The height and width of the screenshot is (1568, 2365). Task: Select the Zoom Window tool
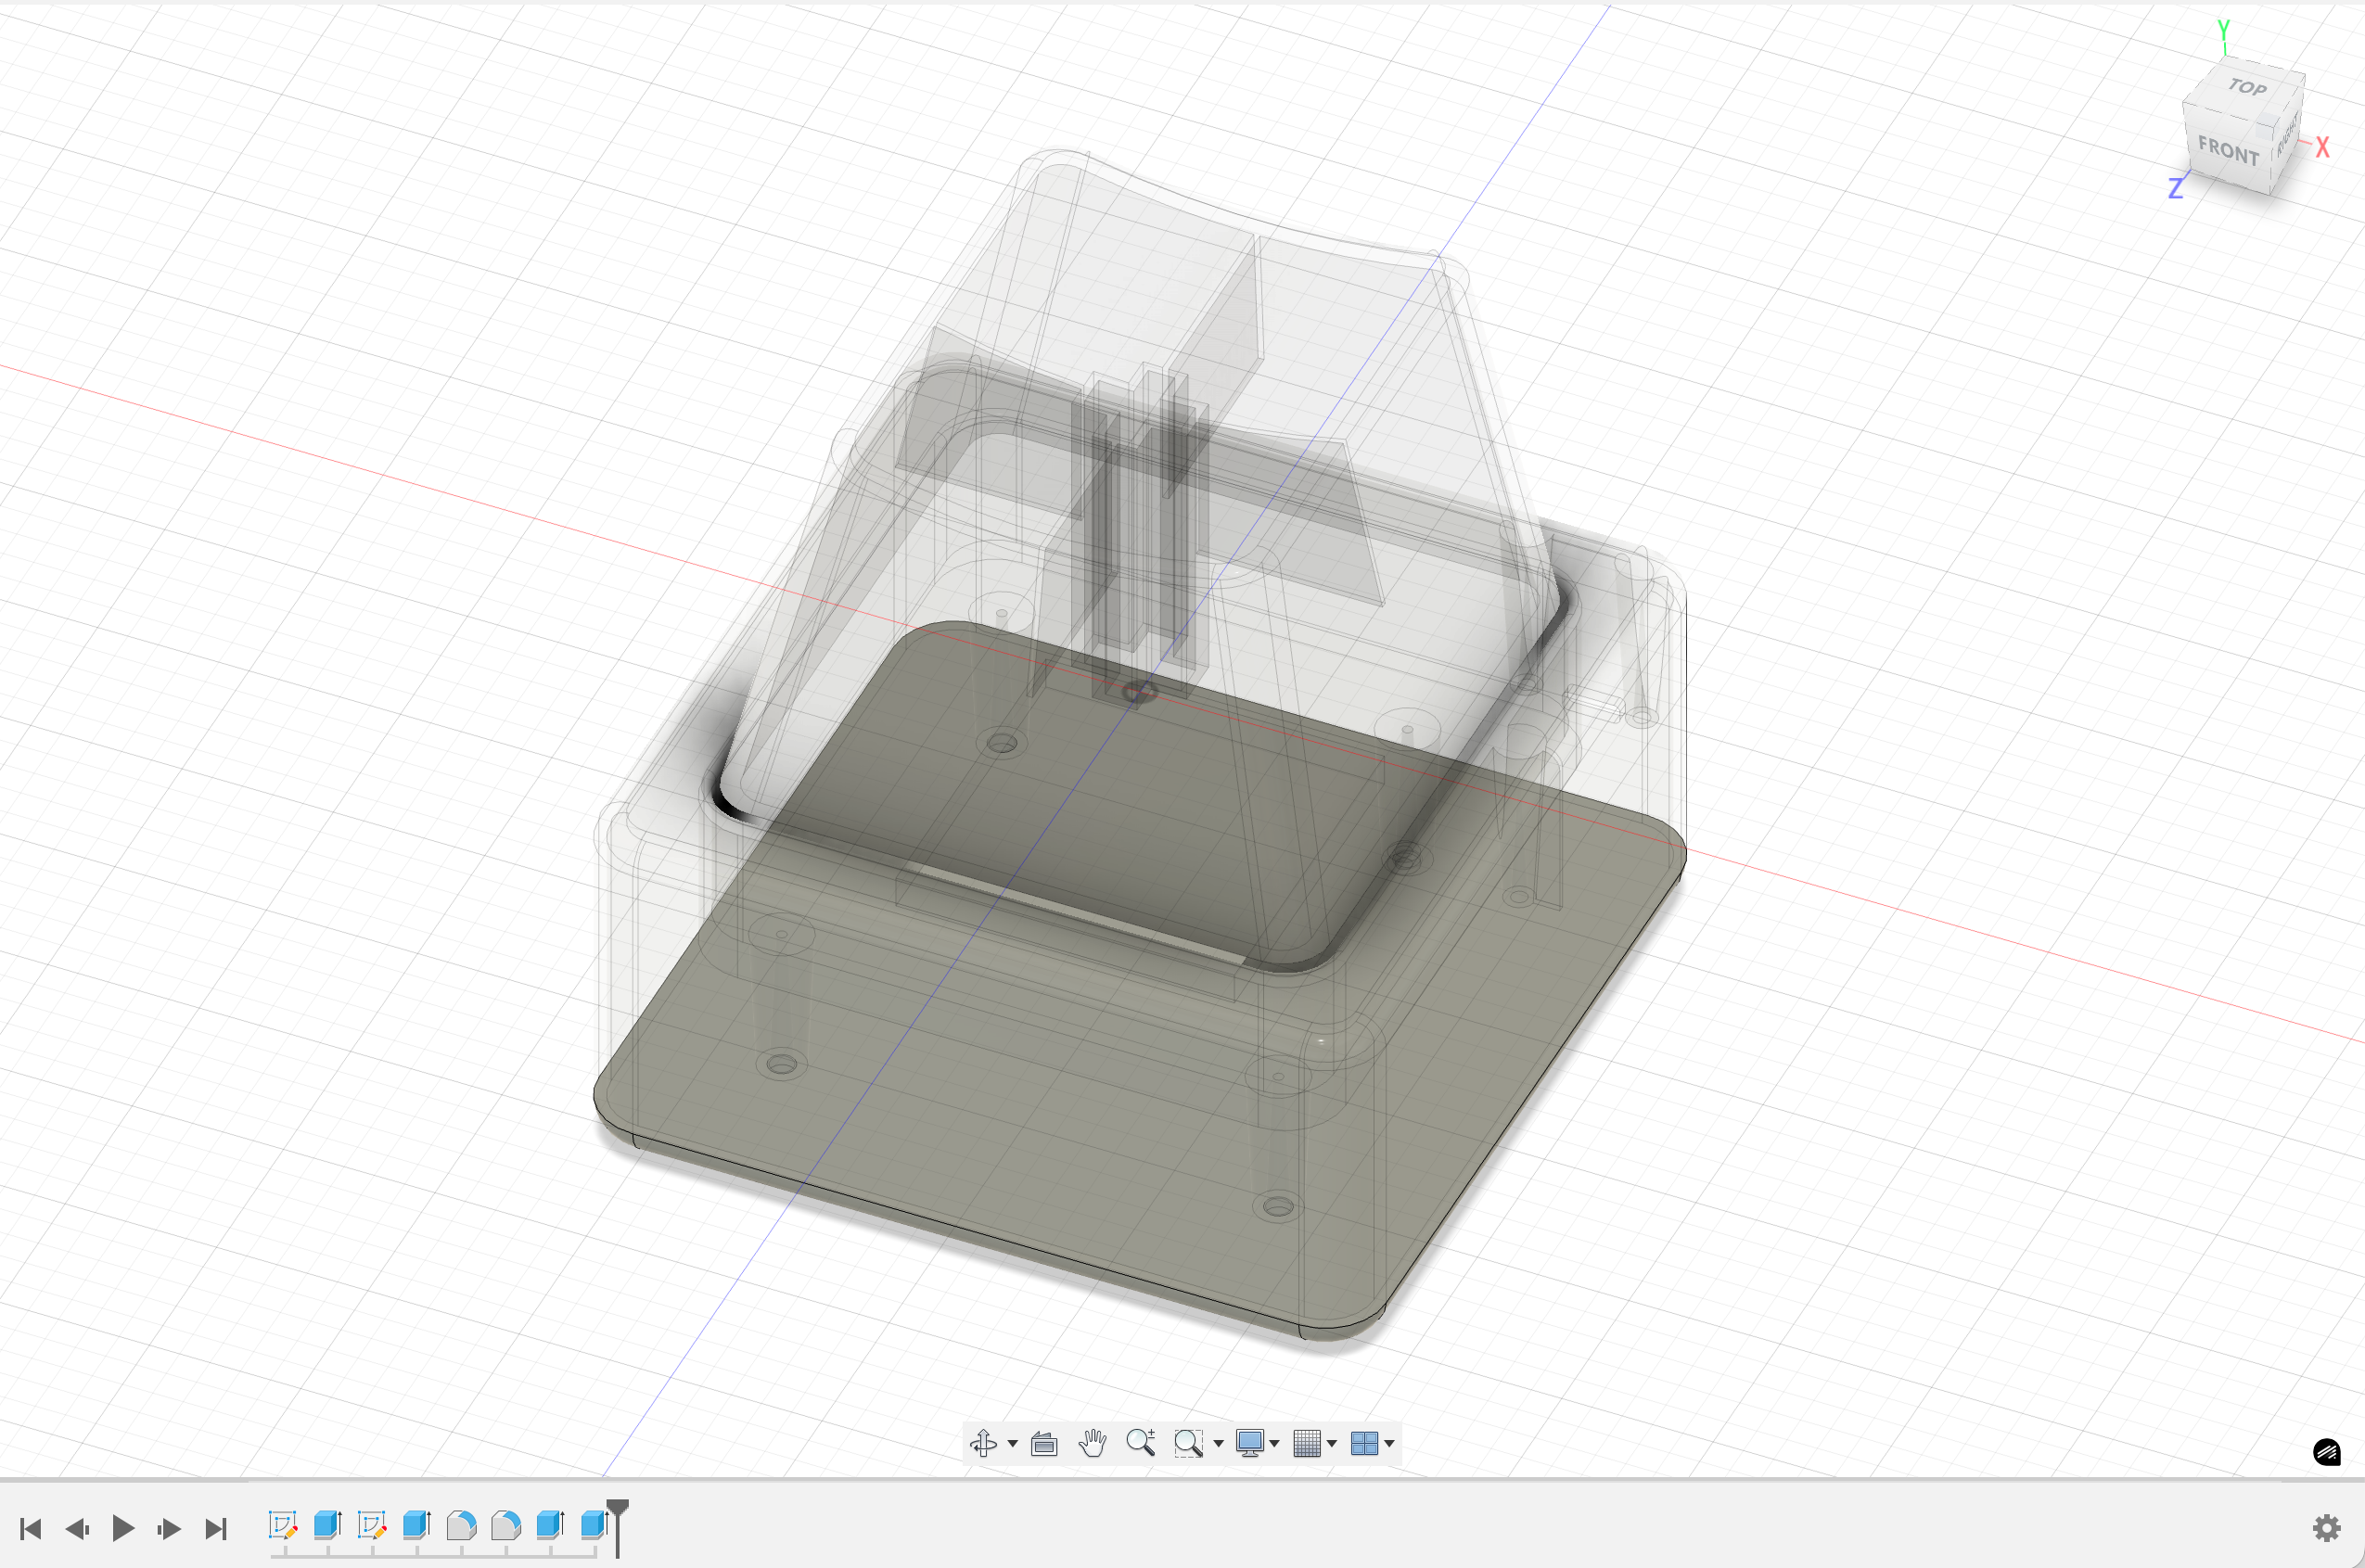(1188, 1443)
